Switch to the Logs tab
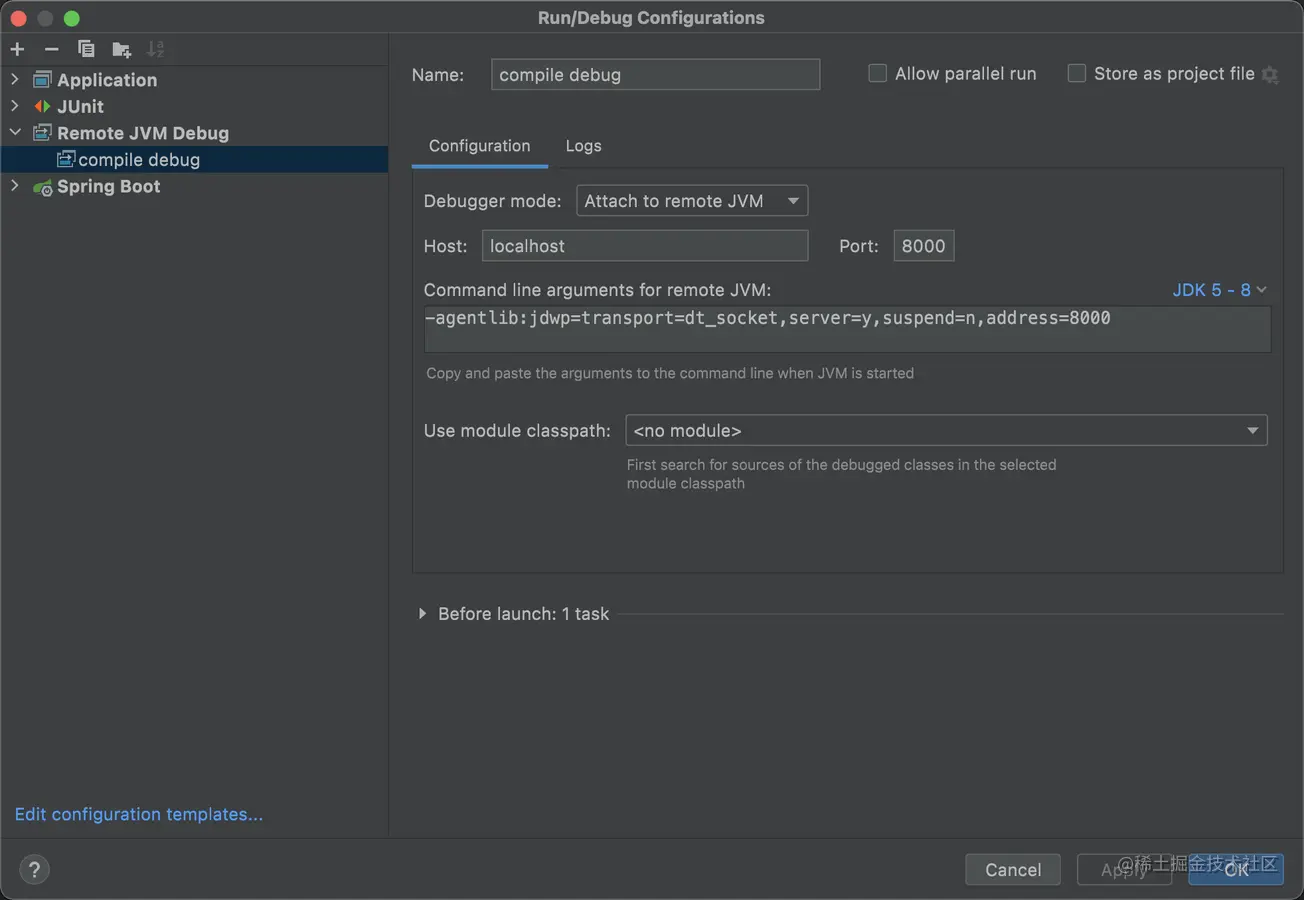 583,146
